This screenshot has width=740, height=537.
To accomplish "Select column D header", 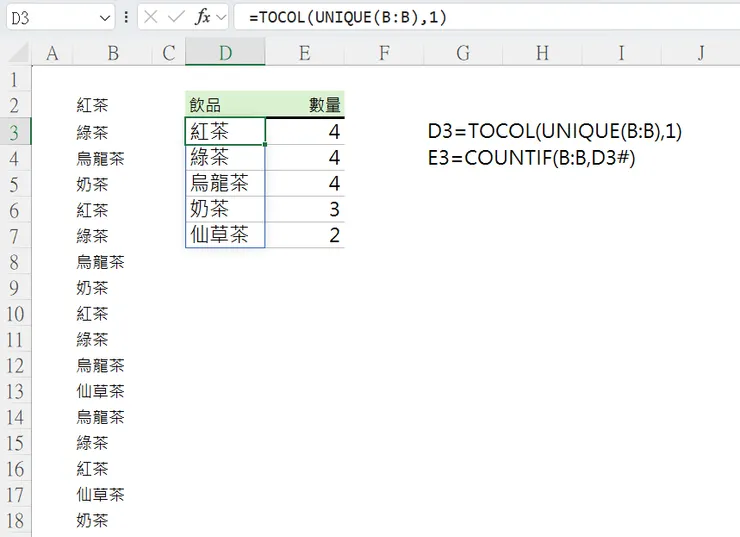I will point(225,53).
